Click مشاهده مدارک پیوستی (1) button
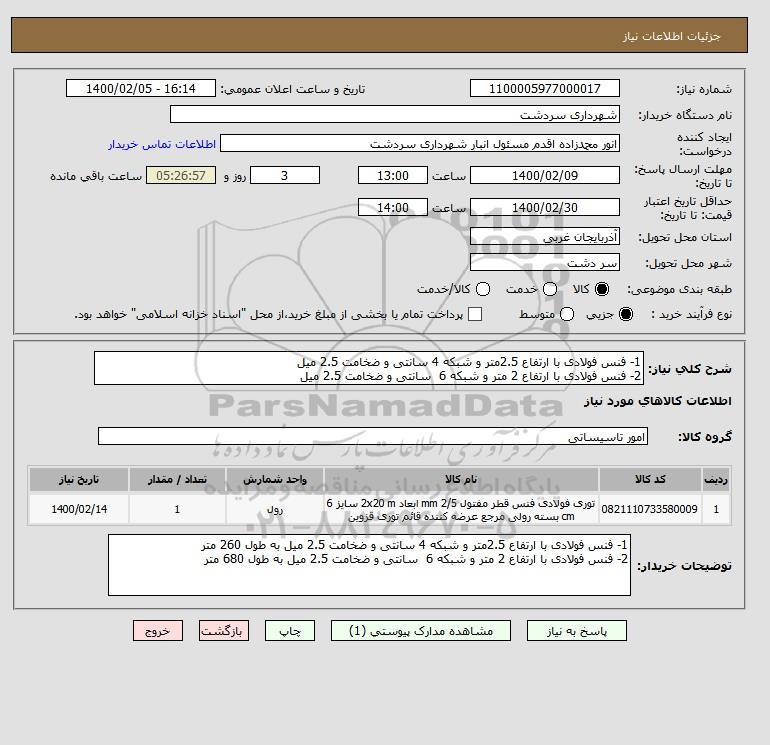770x745 pixels. [x=421, y=631]
